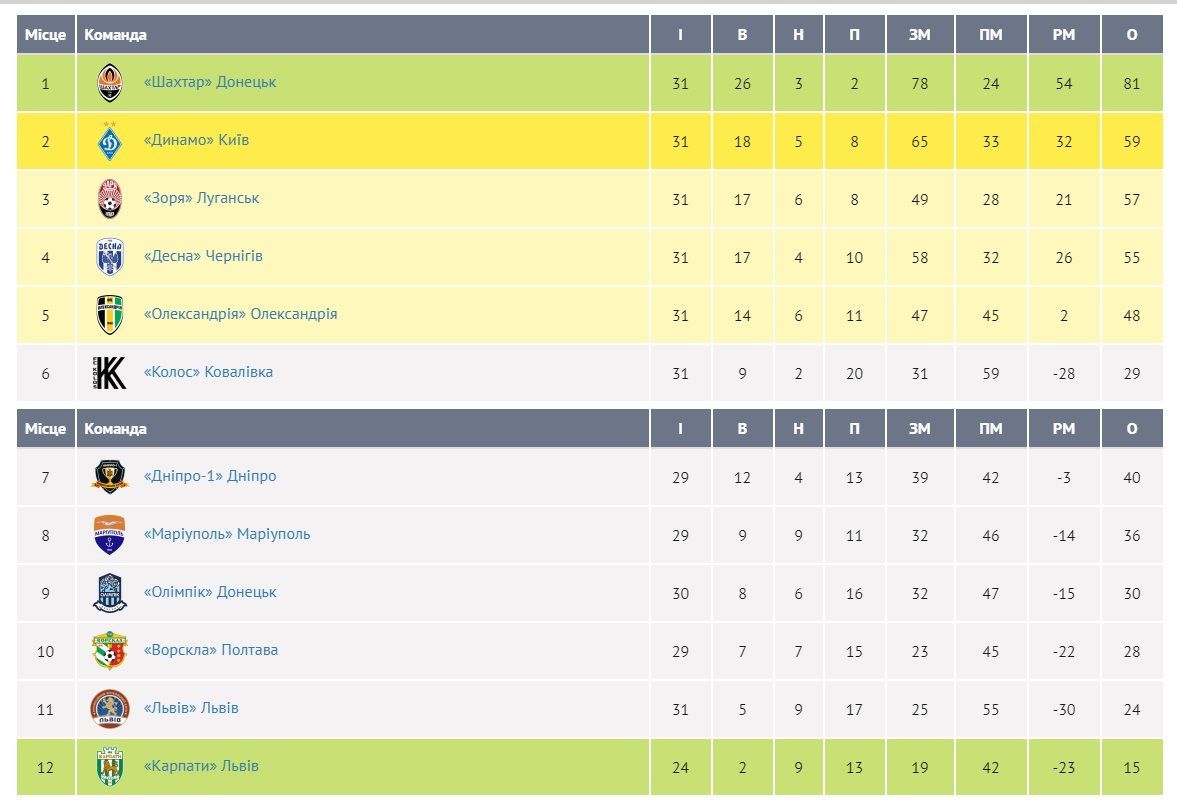Image resolution: width=1177 pixels, height=807 pixels.
Task: Click the Lviv club round emblem
Action: coord(110,709)
